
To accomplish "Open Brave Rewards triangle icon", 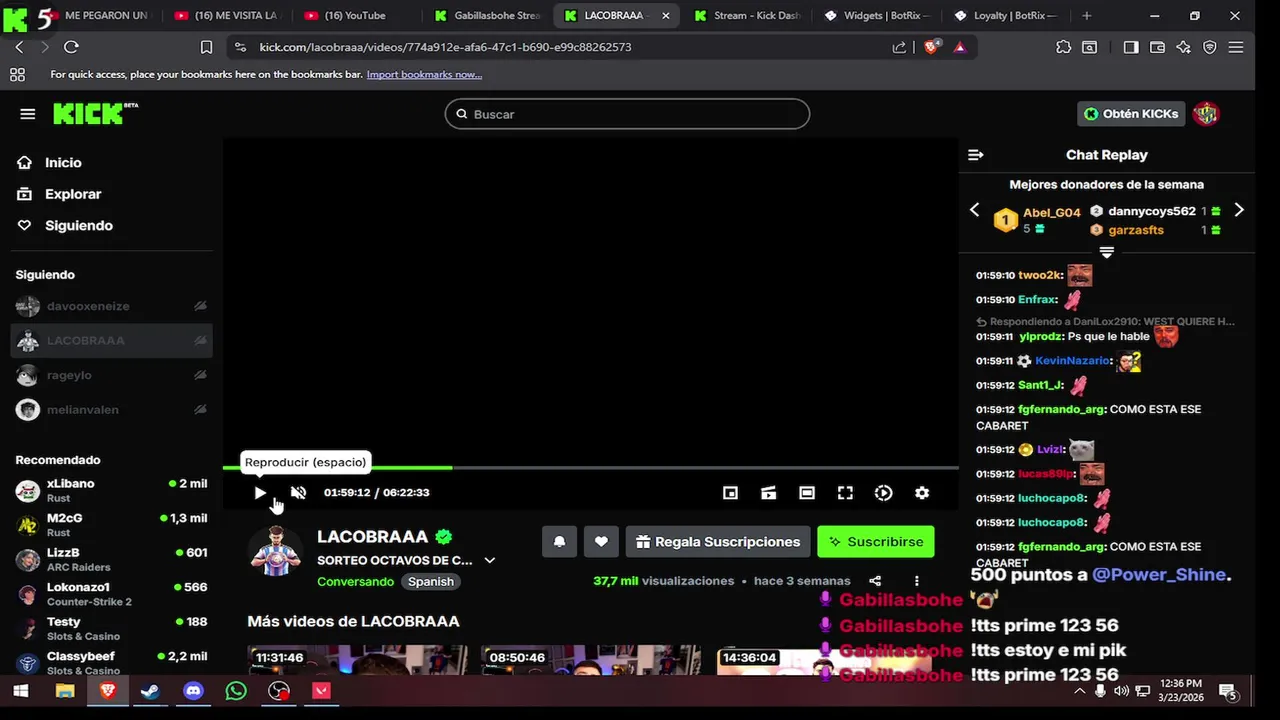I will click(960, 47).
